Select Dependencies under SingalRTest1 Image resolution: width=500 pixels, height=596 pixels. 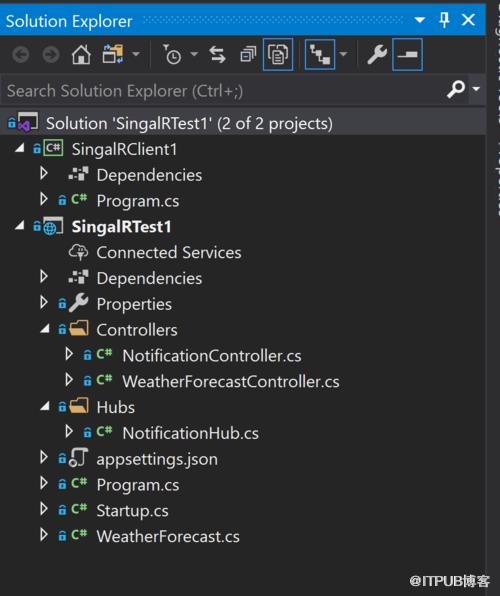tap(149, 278)
